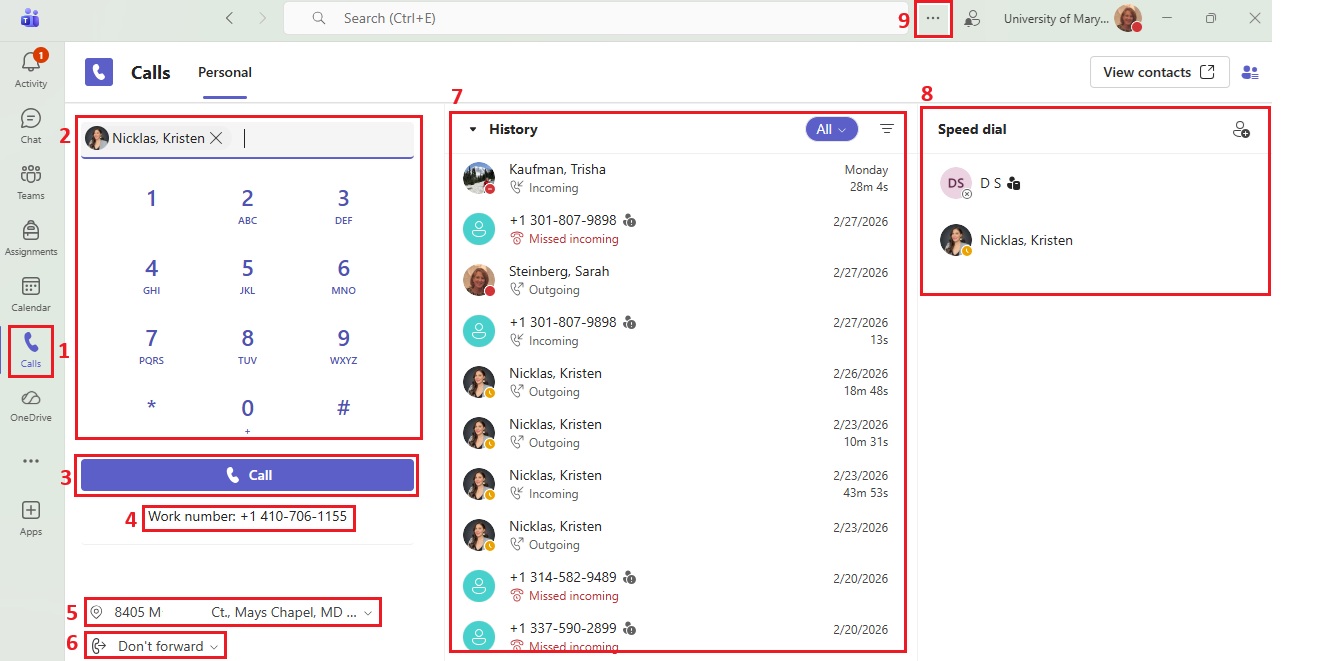Image resolution: width=1319 pixels, height=661 pixels.
Task: Add a contact to Speed dial
Action: 1241,129
